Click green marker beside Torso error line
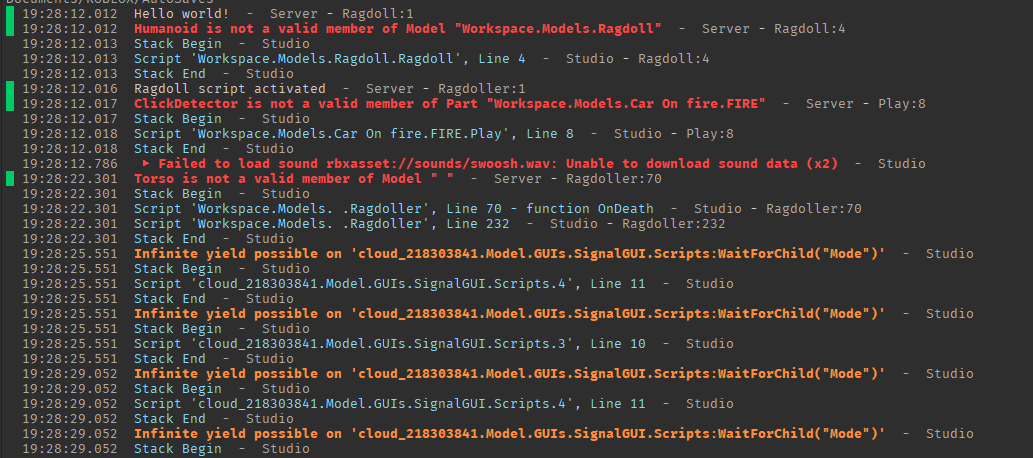Screen dimensions: 1033x458 click(9, 178)
